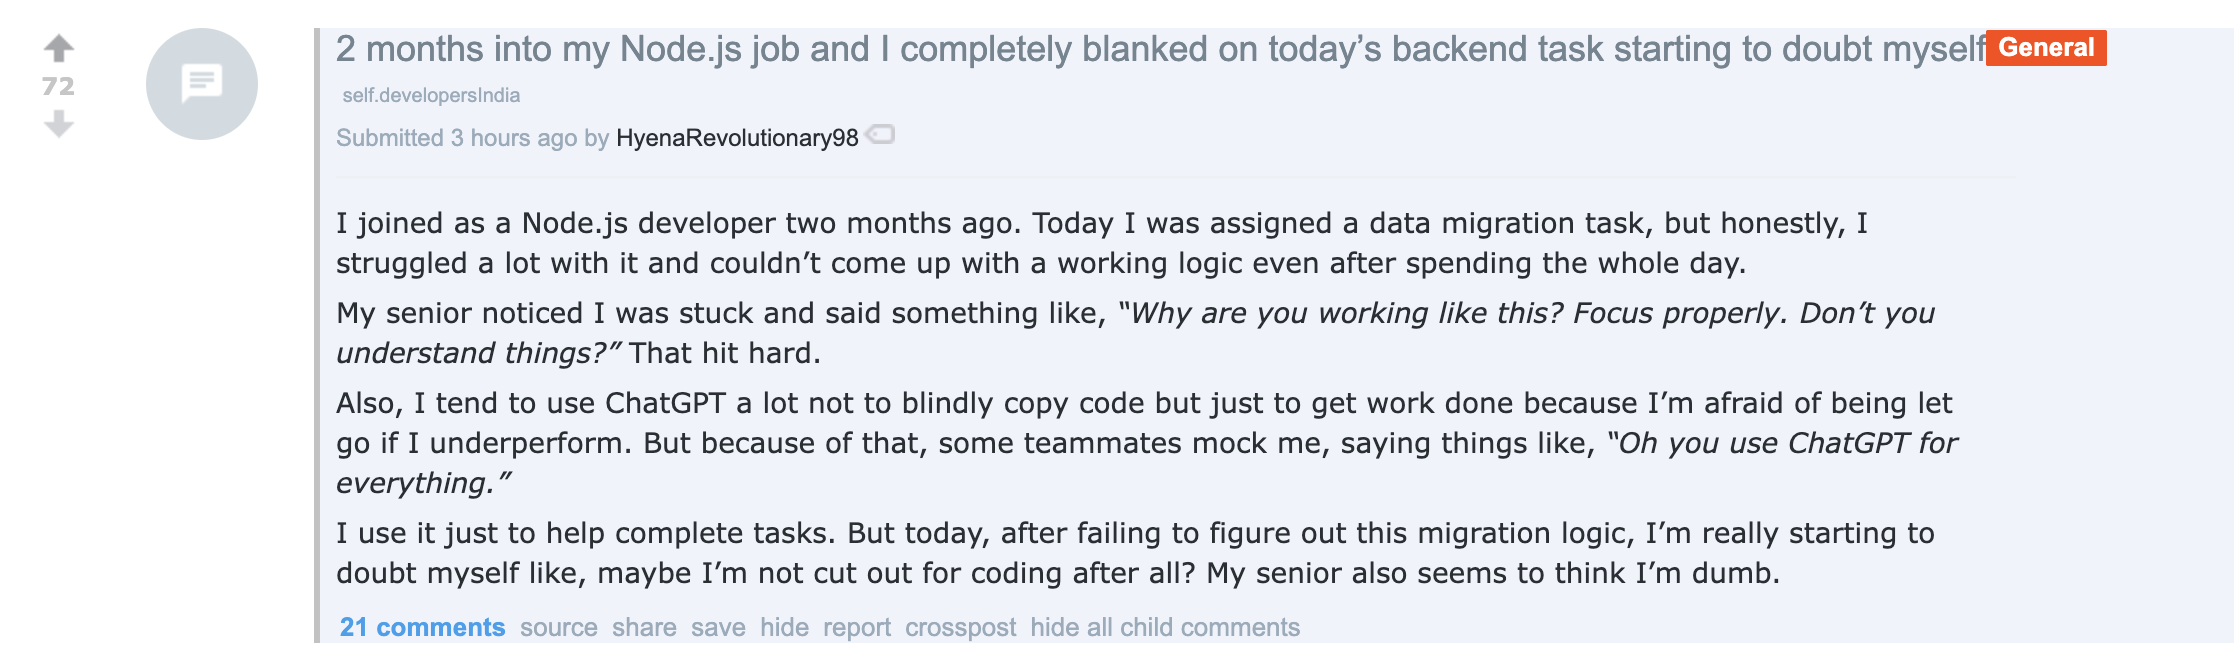Open the self.developersIndia domain link
The height and width of the screenshot is (670, 2238).
pyautogui.click(x=431, y=95)
